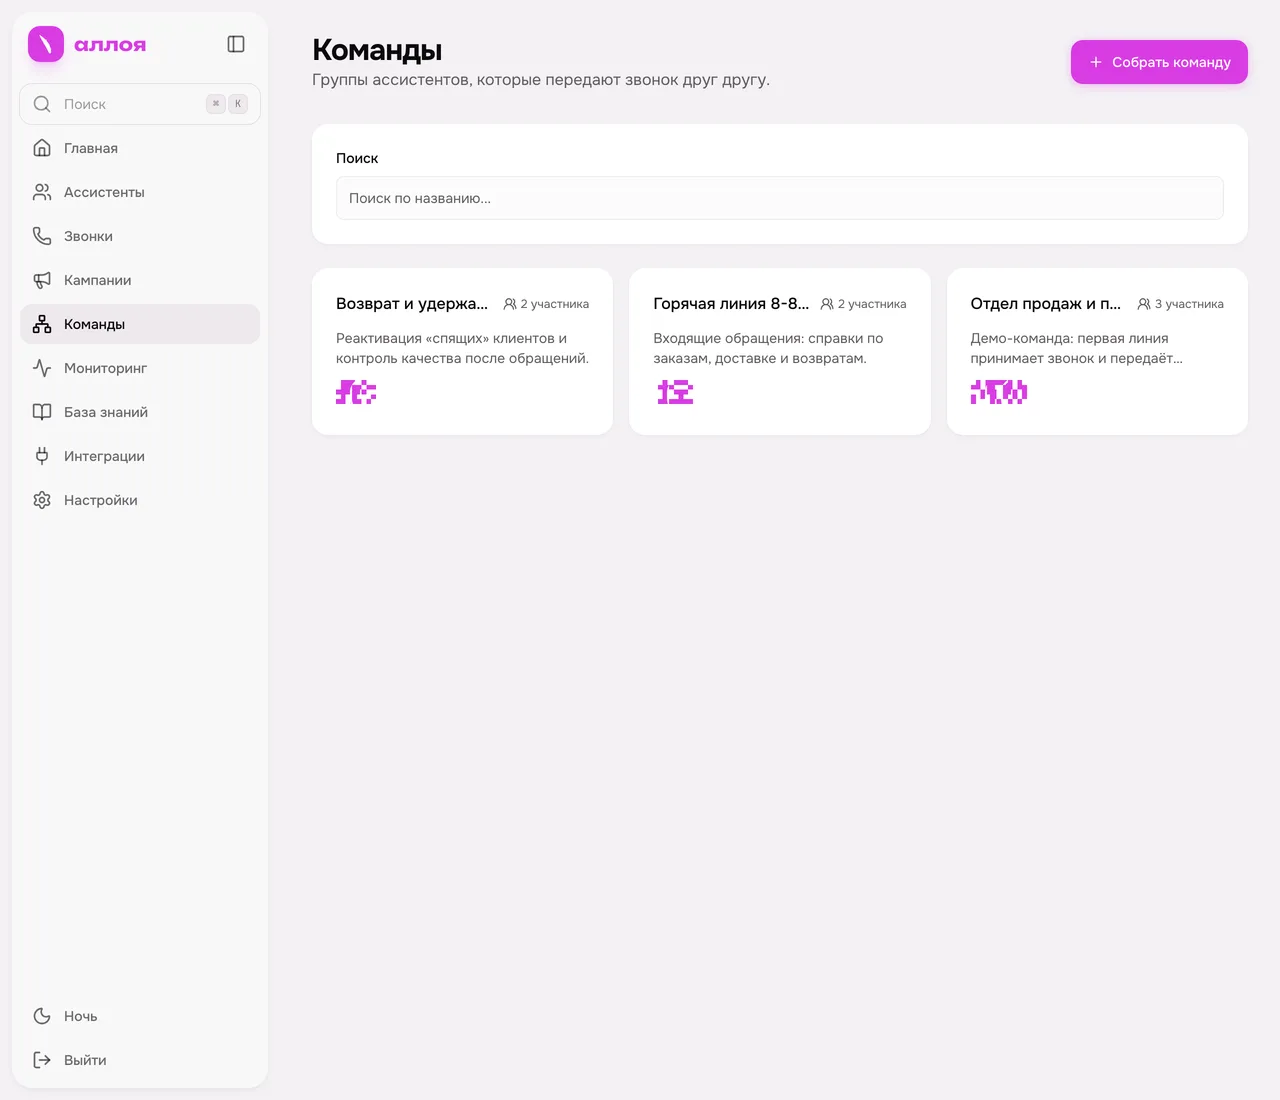Click the Выйти logout icon
This screenshot has width=1280, height=1100.
[42, 1060]
